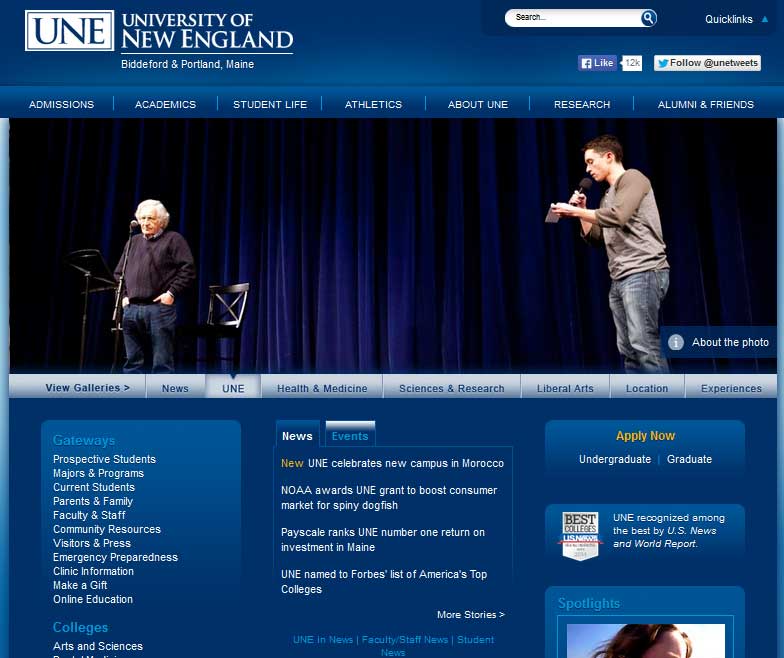Open the Research menu

pos(582,104)
